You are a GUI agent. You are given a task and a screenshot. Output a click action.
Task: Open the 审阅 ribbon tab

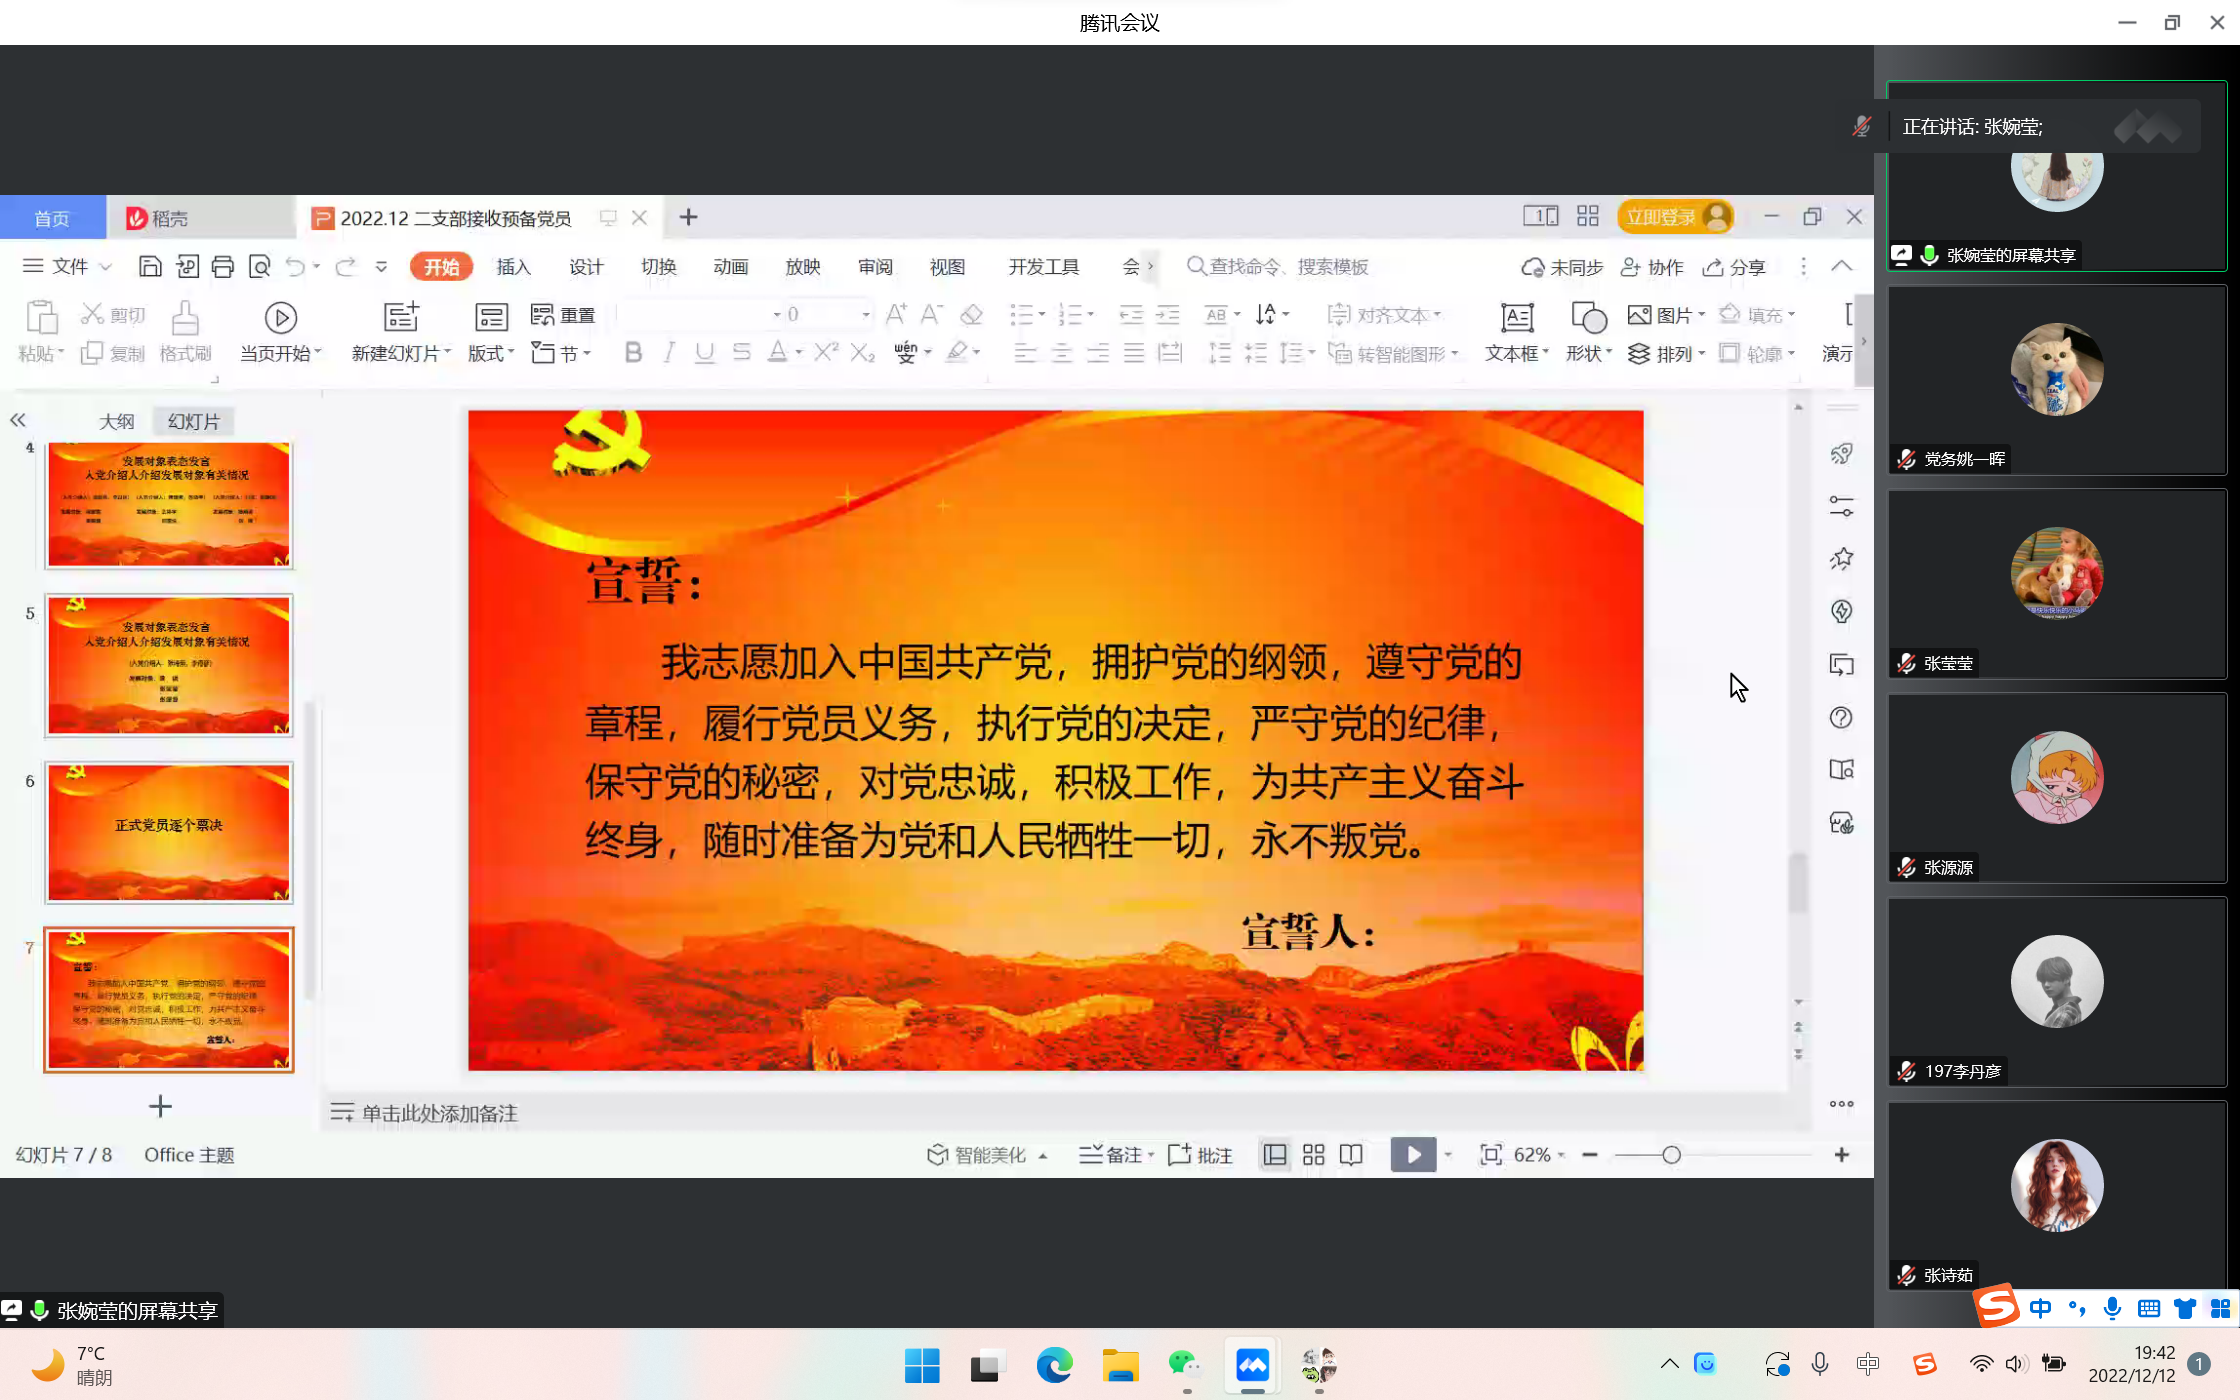click(x=875, y=267)
